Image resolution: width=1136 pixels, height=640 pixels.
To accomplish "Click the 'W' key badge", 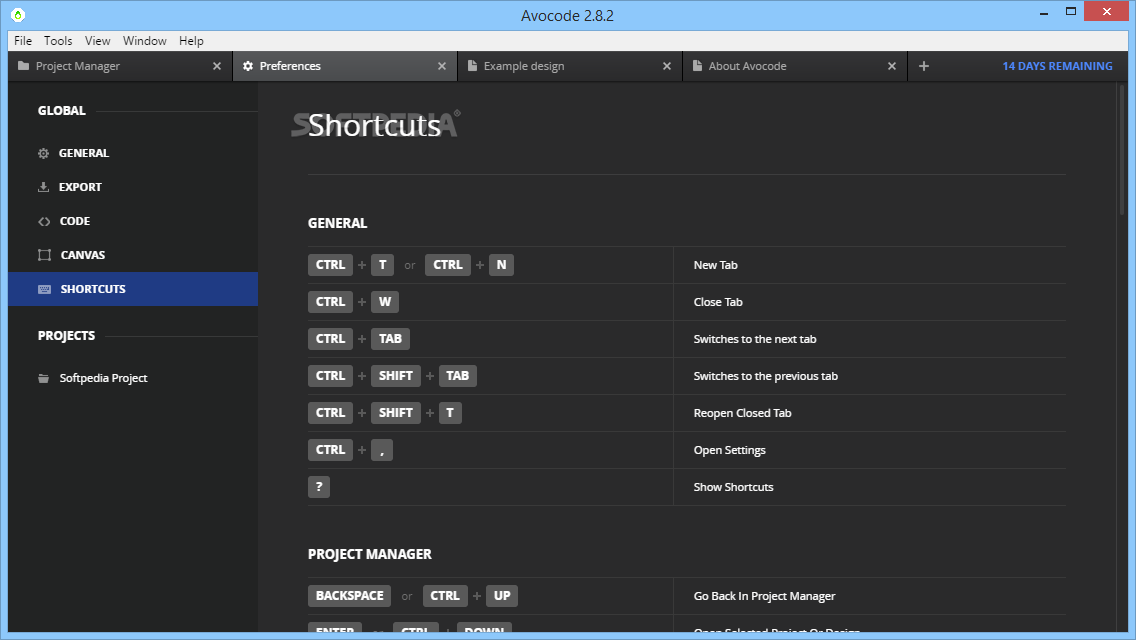I will [385, 302].
